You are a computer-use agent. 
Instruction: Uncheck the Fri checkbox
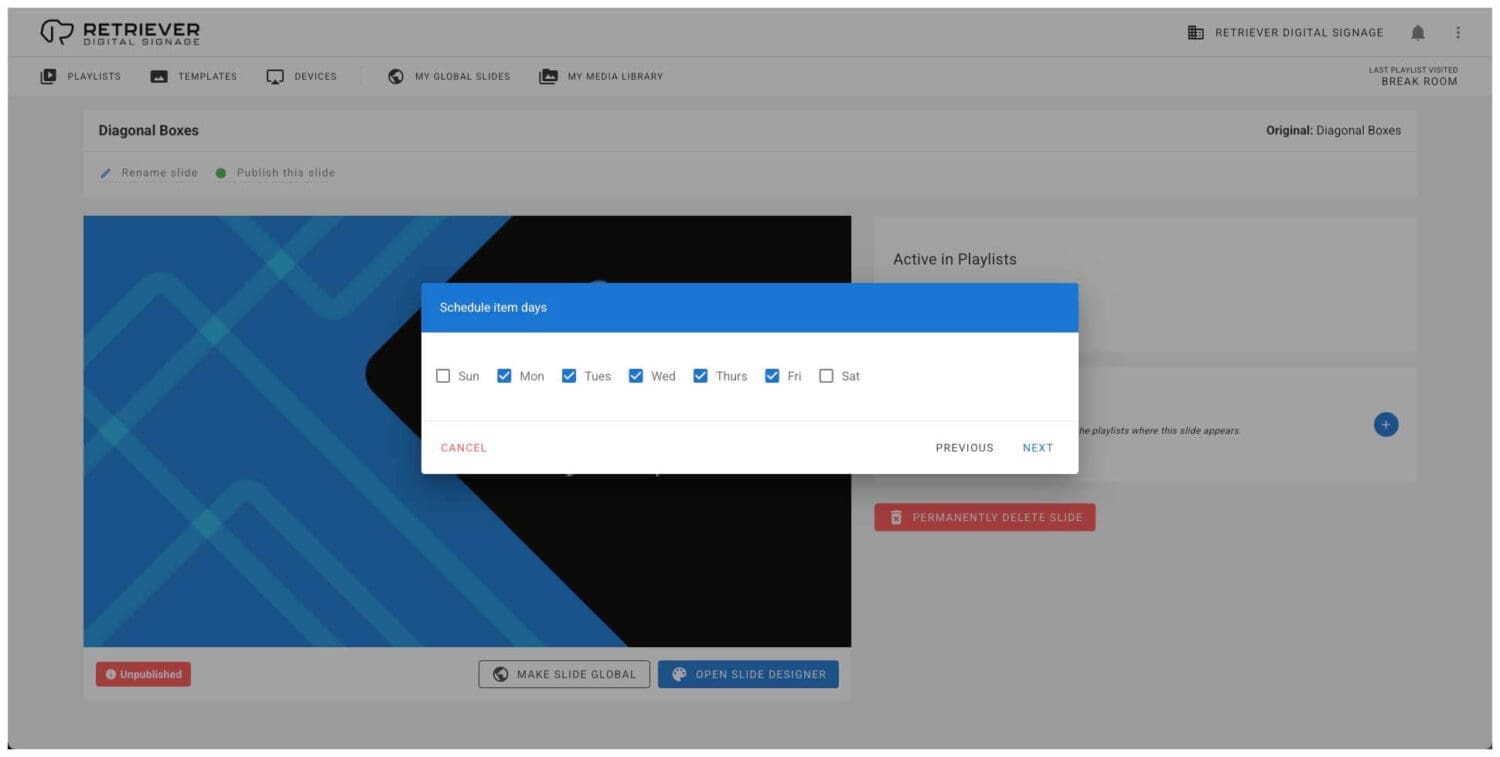tap(772, 376)
